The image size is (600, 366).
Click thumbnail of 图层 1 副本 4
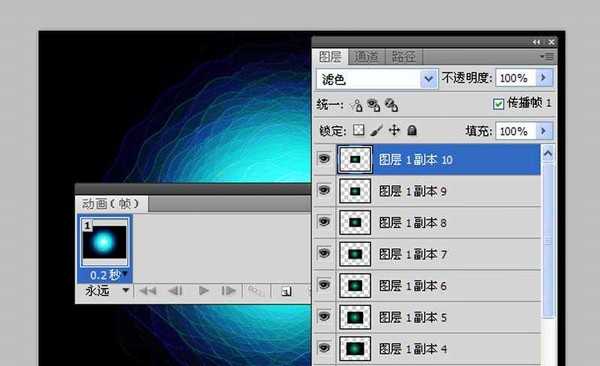click(x=355, y=349)
